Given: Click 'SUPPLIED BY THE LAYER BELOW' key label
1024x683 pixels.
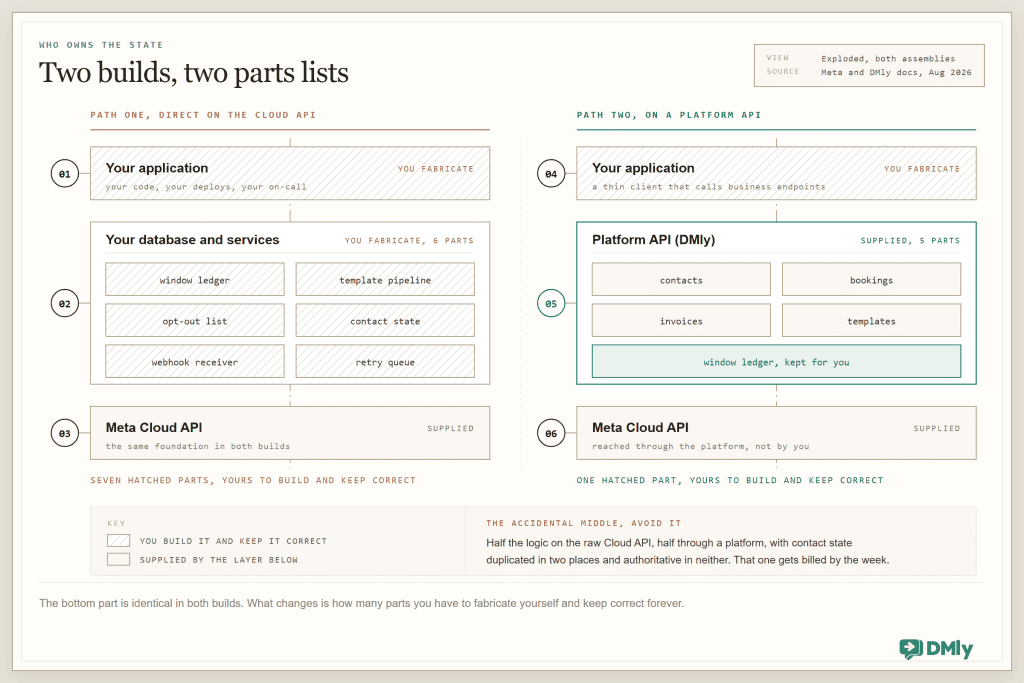Looking at the screenshot, I should click(x=219, y=560).
